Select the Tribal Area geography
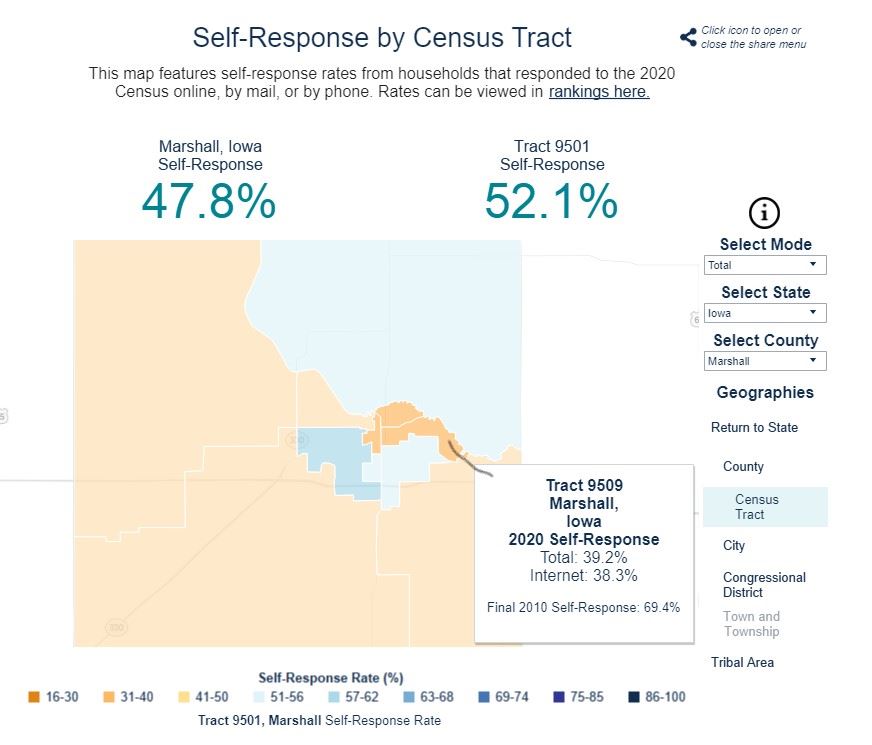 click(x=742, y=663)
